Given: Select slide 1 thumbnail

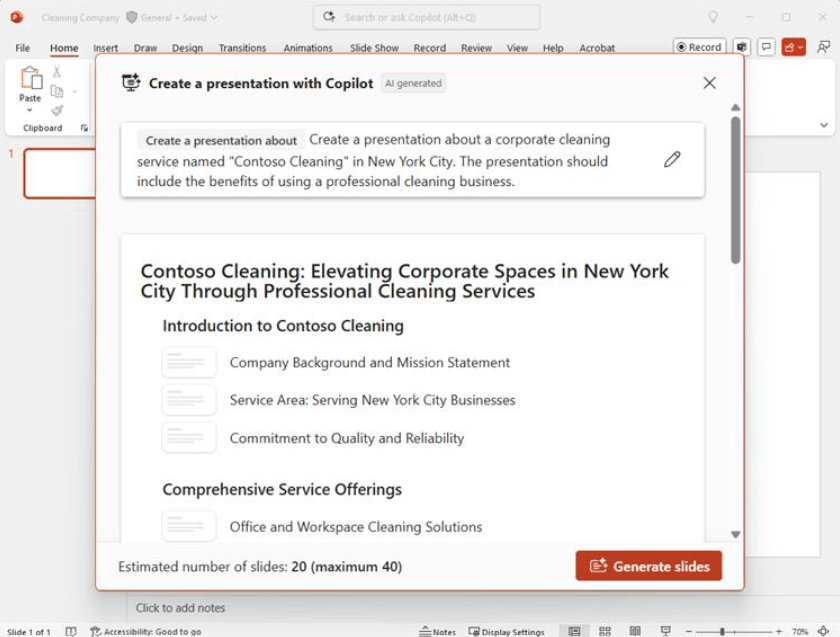Looking at the screenshot, I should [x=60, y=174].
